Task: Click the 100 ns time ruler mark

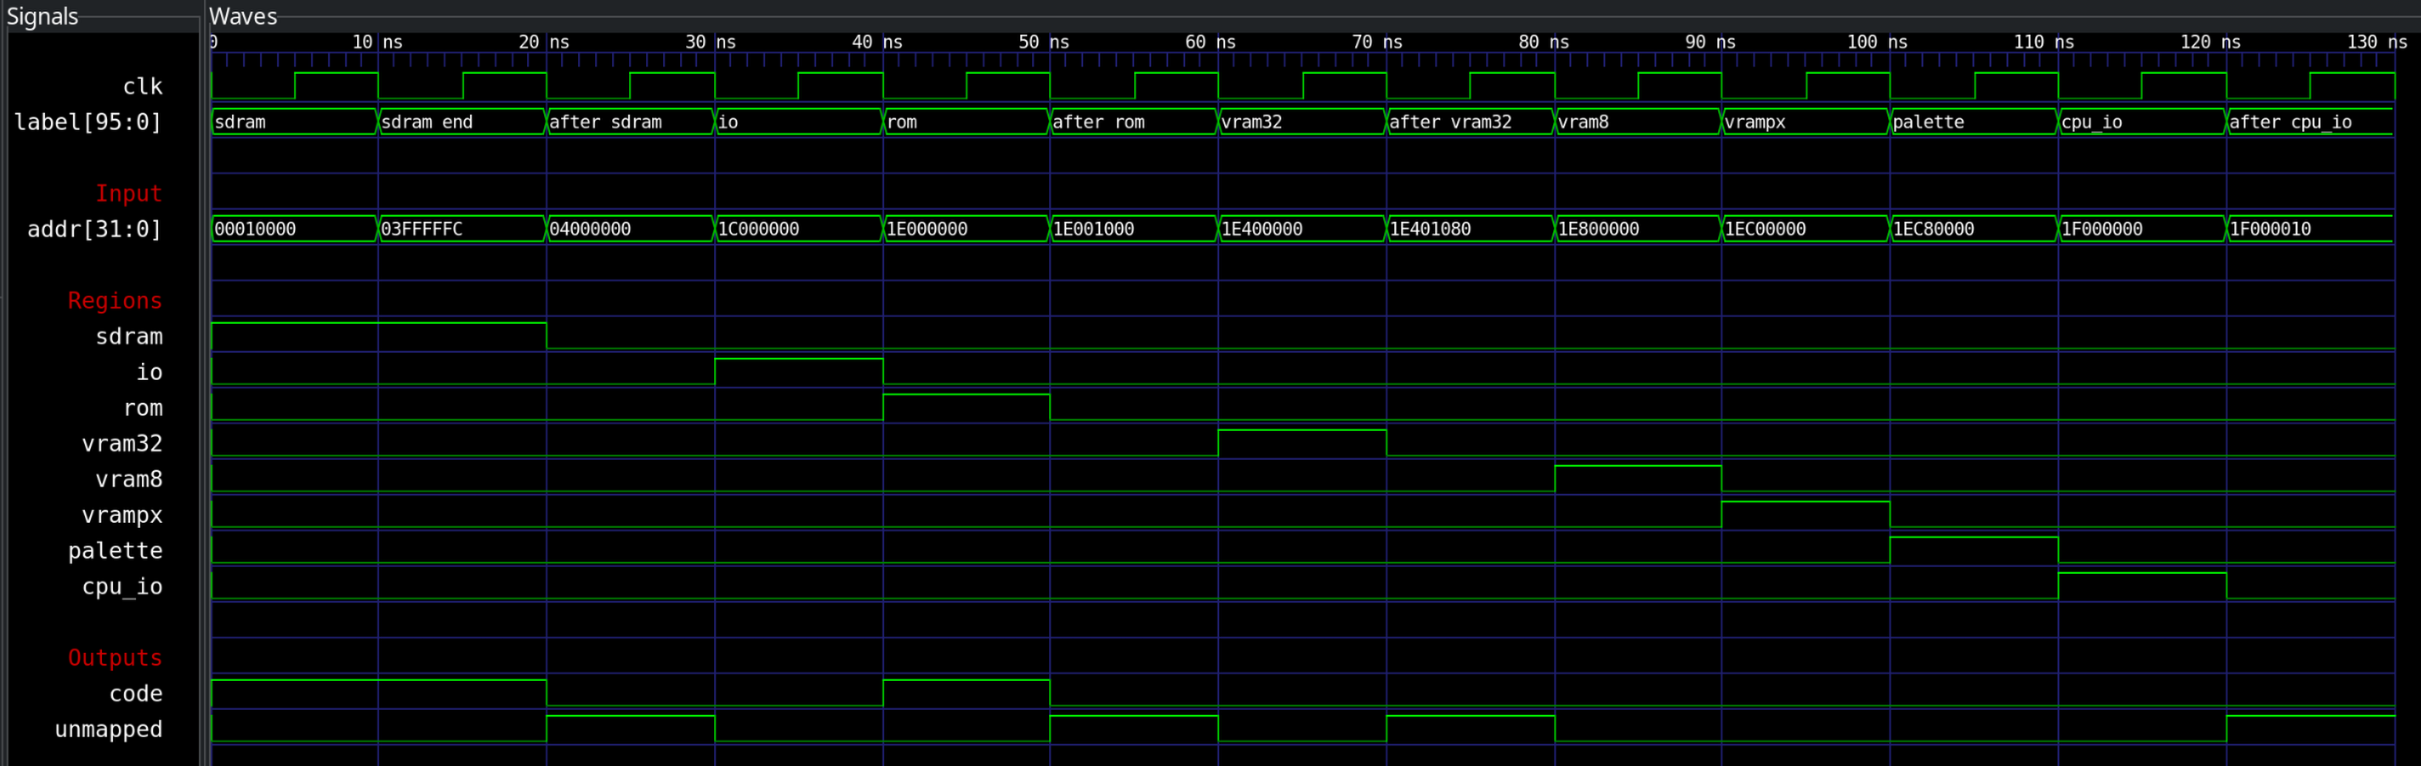Action: 1877,42
